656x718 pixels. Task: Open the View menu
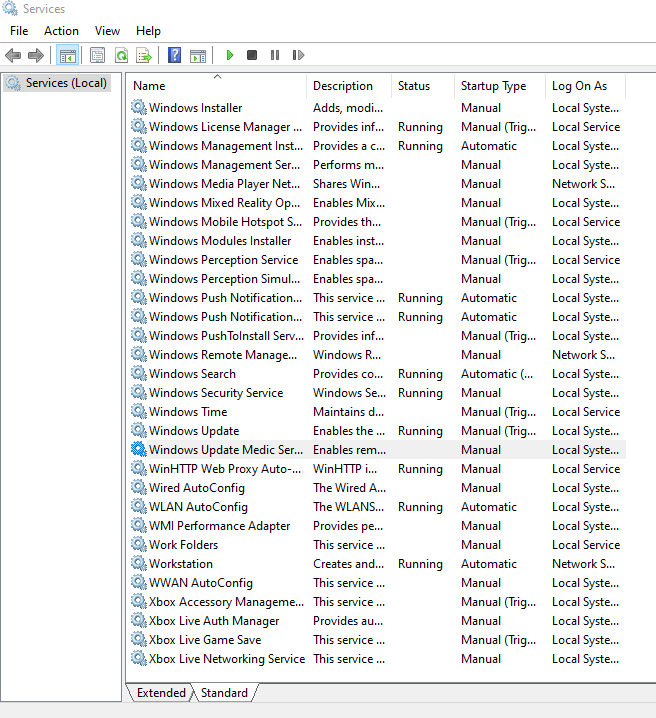pos(107,31)
